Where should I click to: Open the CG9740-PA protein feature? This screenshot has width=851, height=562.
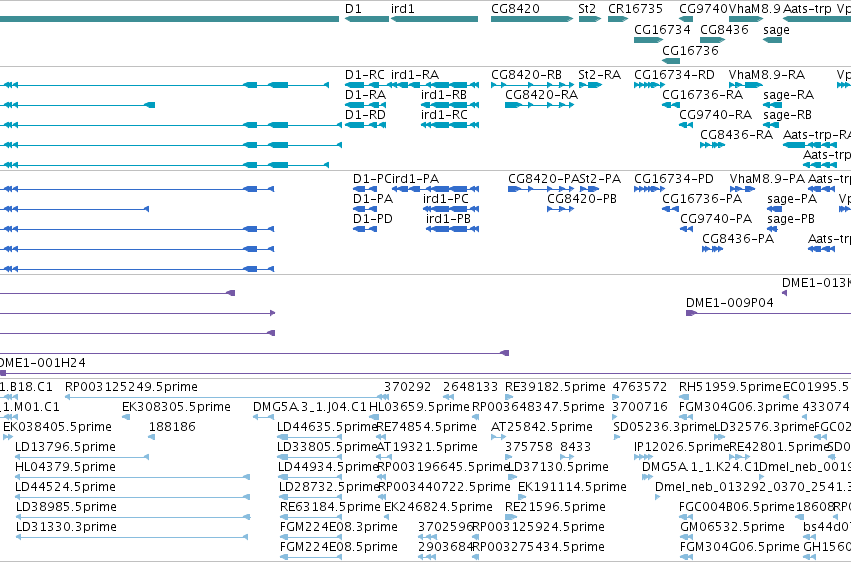pos(687,229)
